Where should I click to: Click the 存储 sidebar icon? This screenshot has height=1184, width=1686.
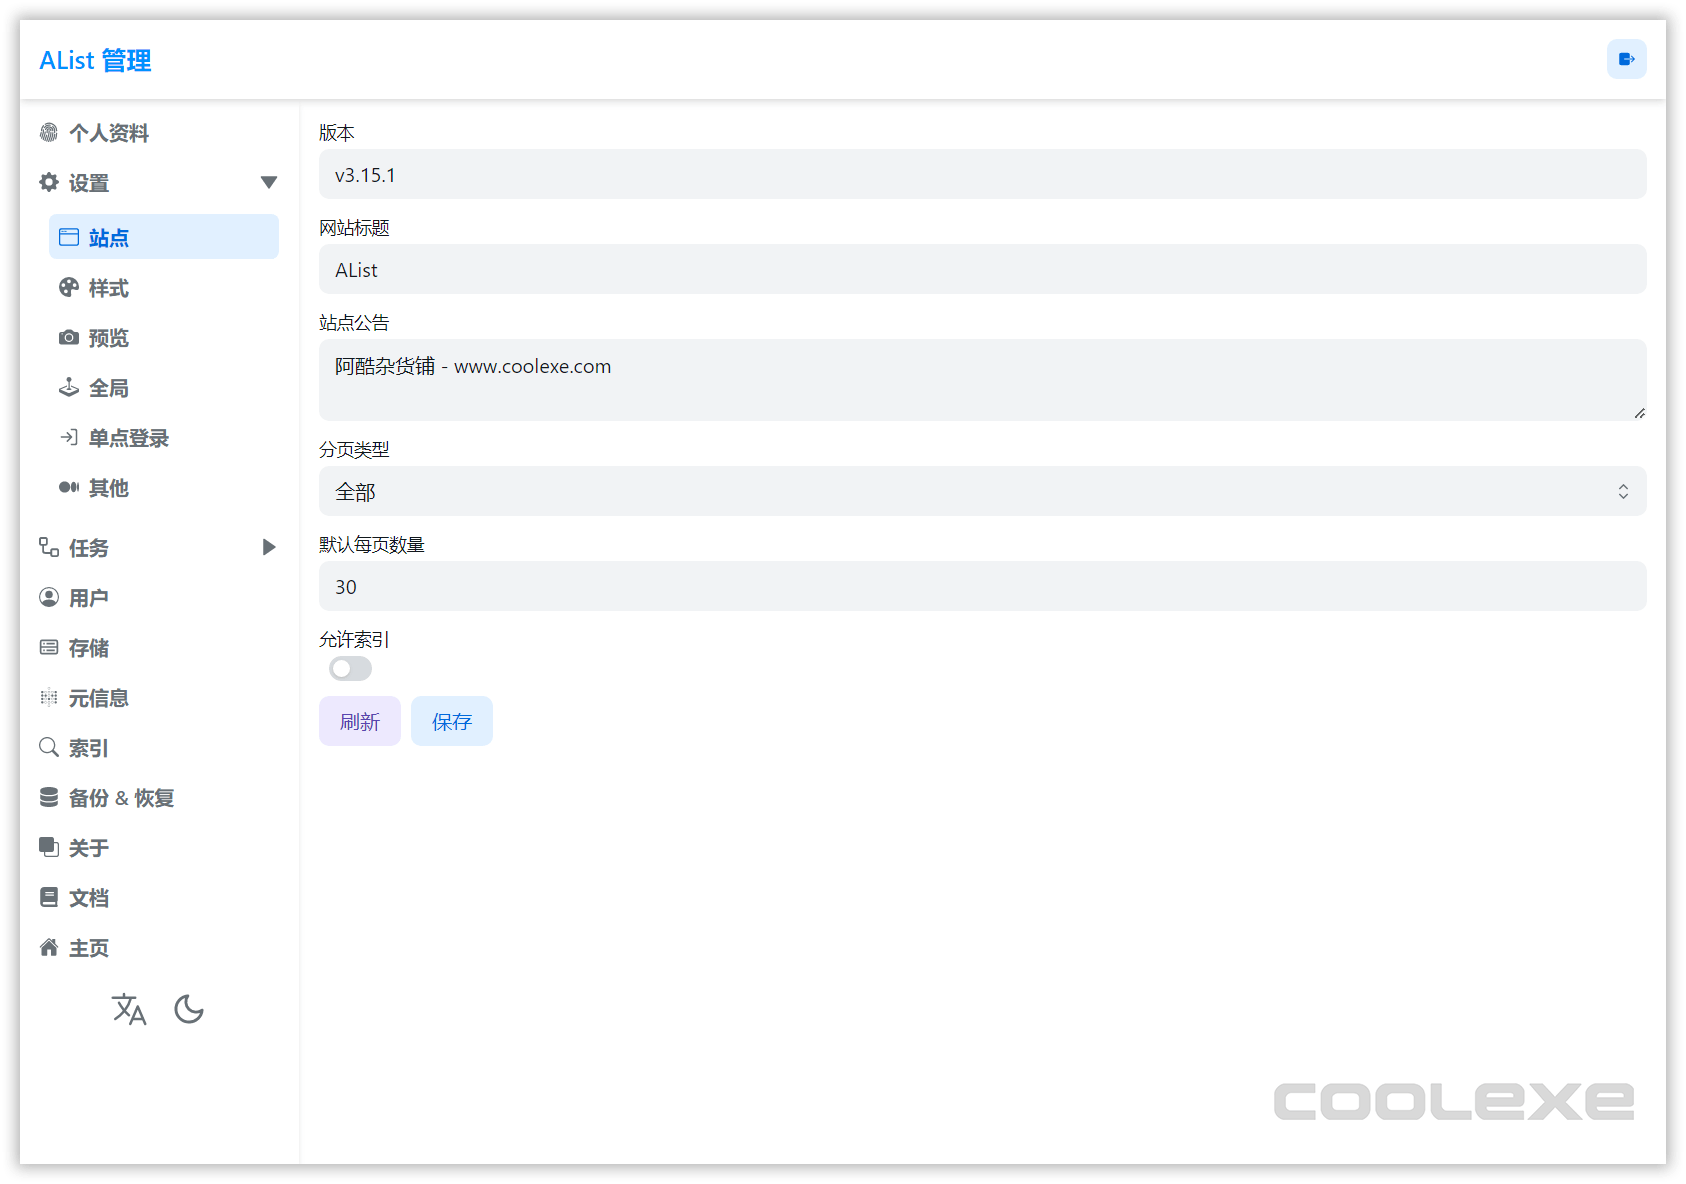tap(48, 647)
